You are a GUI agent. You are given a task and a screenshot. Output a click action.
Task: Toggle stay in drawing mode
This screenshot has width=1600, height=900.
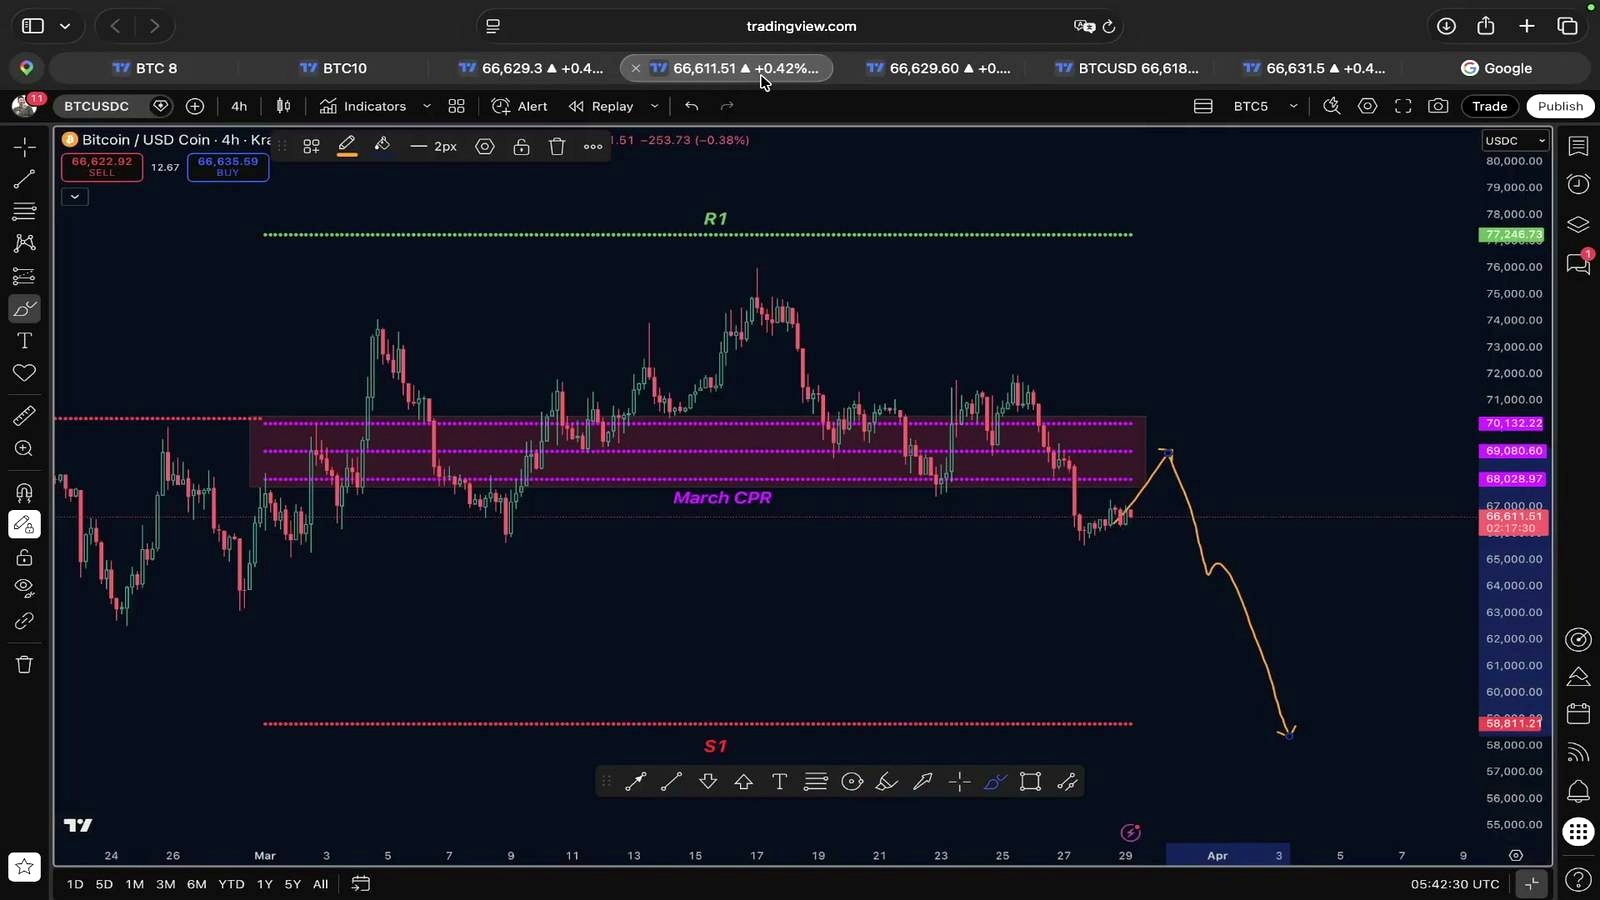[x=24, y=524]
